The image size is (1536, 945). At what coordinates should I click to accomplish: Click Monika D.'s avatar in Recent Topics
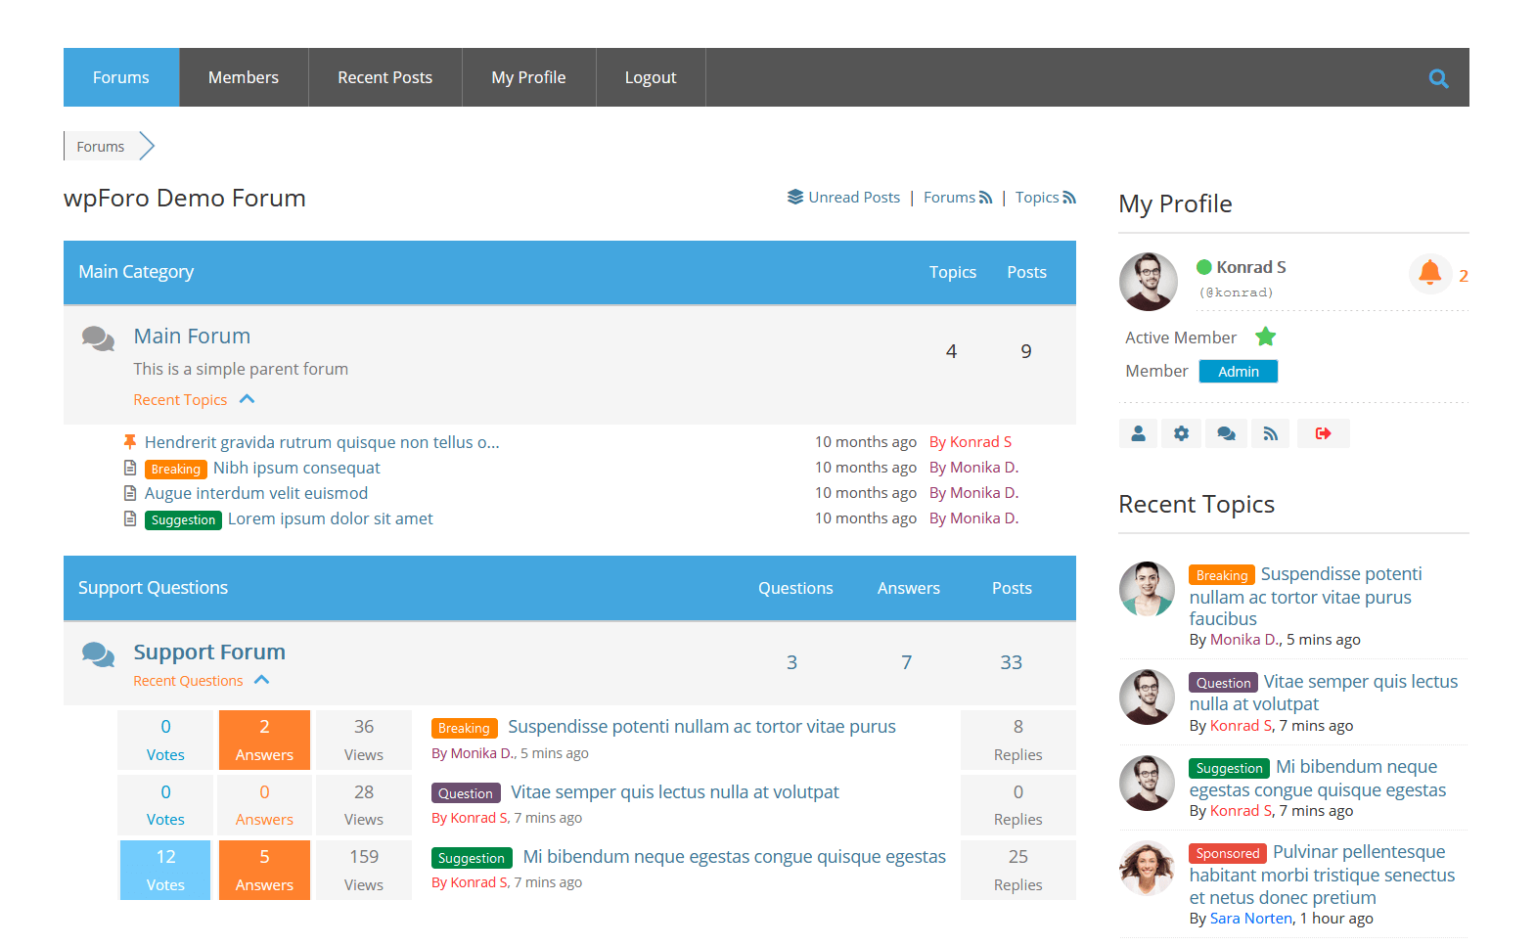[1146, 589]
